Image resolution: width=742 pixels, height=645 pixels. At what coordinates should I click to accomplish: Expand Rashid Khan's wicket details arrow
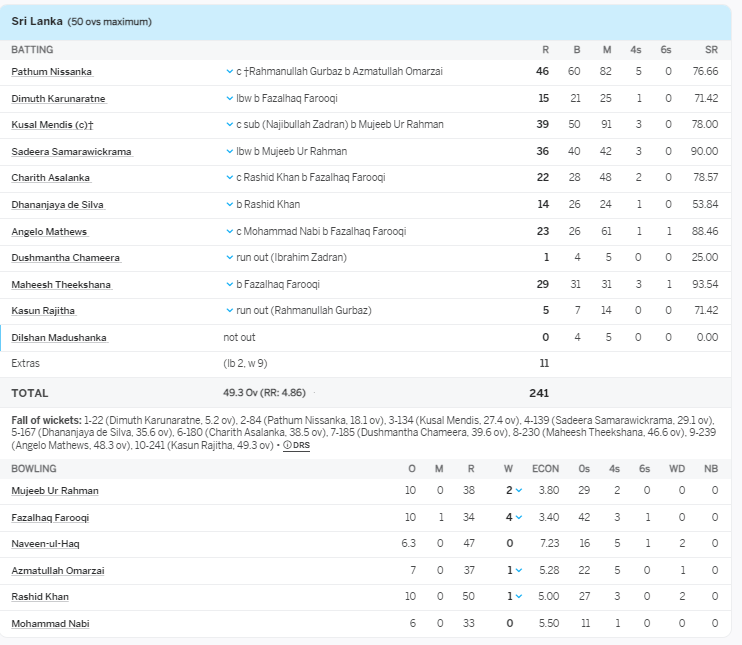(519, 597)
